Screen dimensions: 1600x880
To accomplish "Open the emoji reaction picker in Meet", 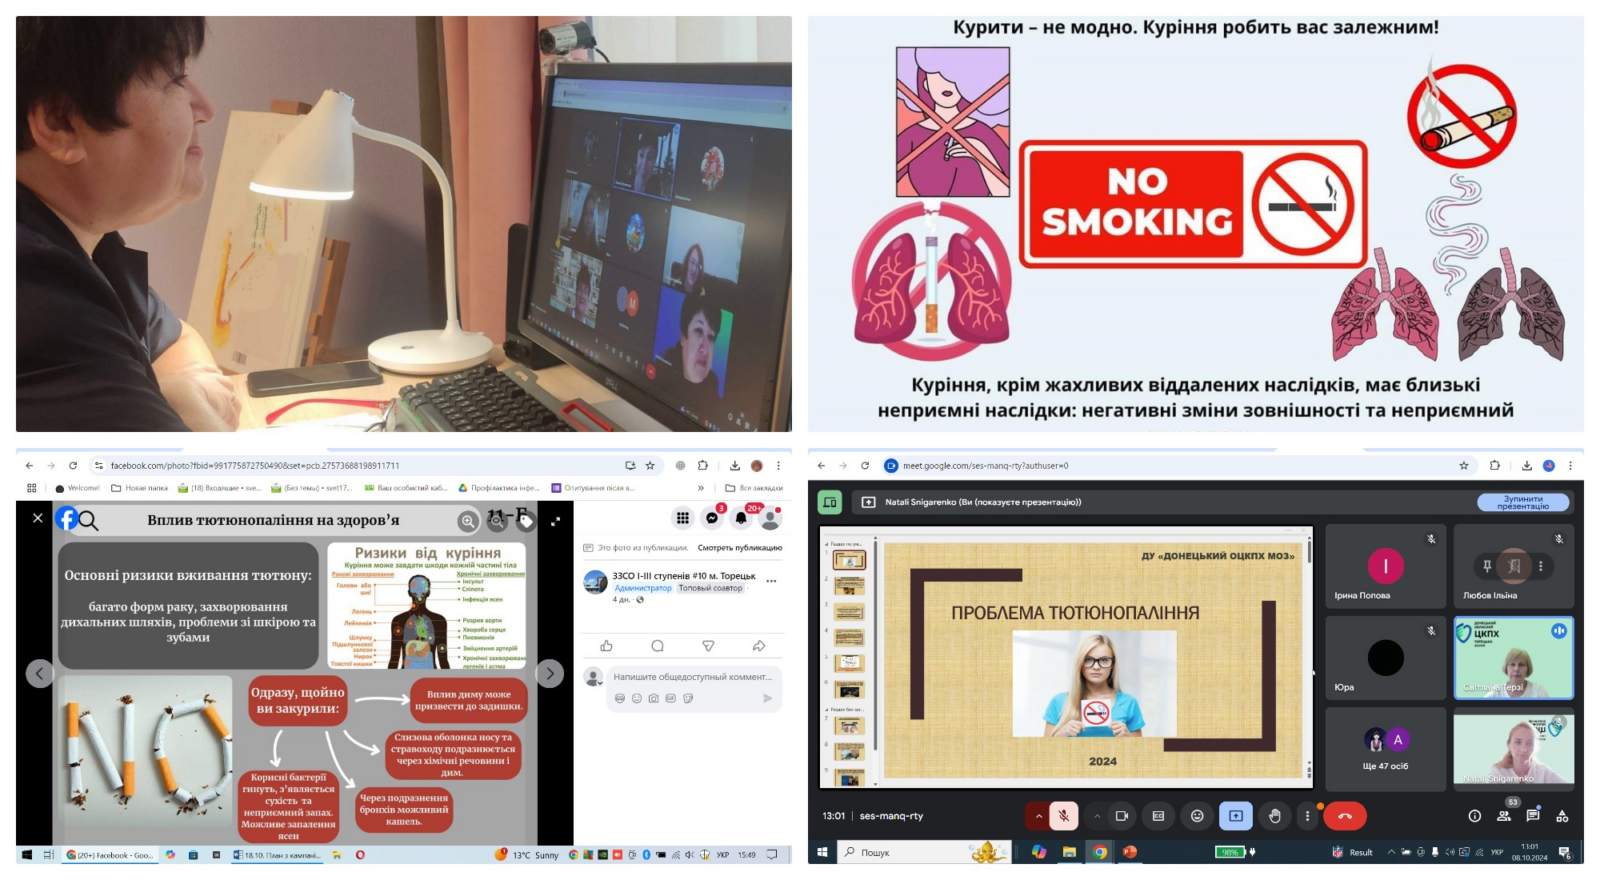I will tap(1196, 816).
